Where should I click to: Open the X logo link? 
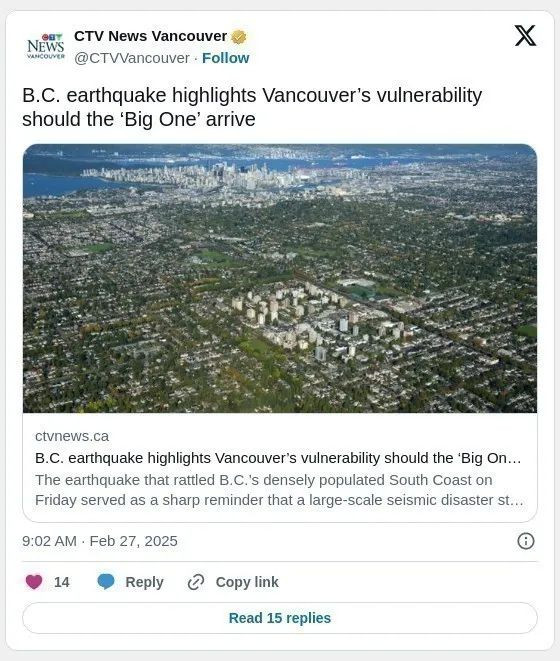[x=525, y=35]
